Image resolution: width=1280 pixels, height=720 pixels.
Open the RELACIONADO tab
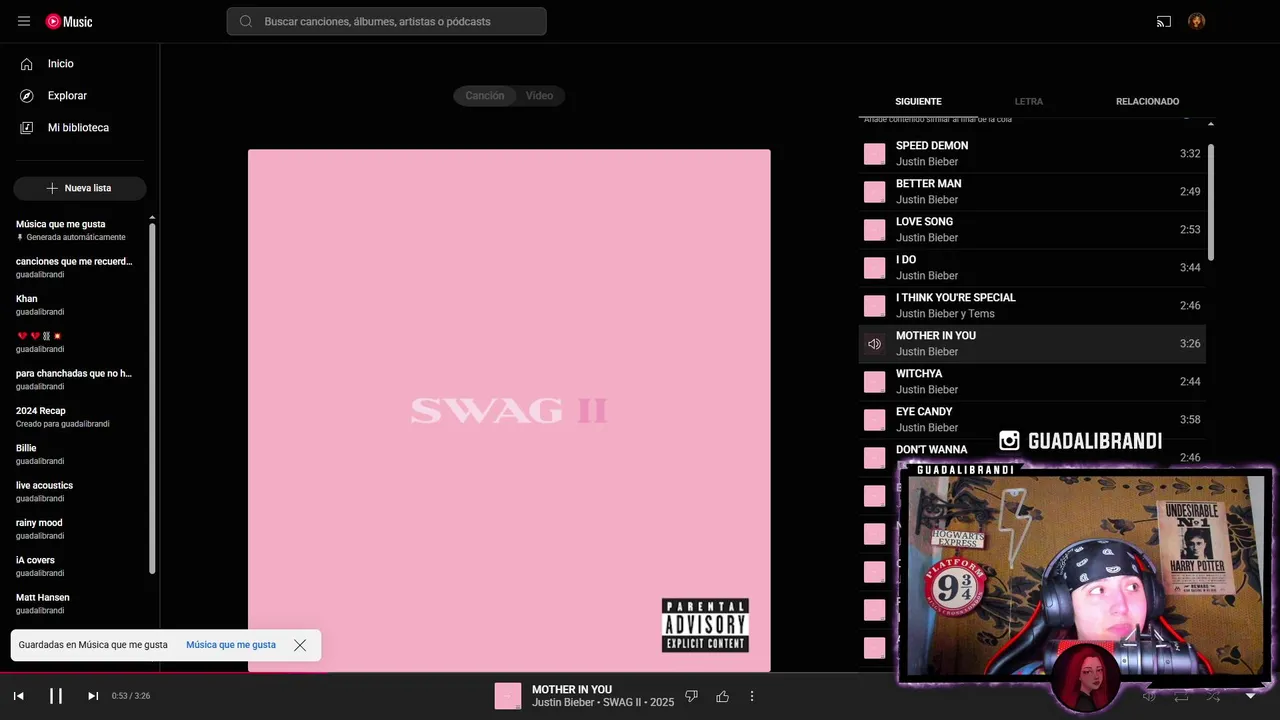(x=1147, y=102)
